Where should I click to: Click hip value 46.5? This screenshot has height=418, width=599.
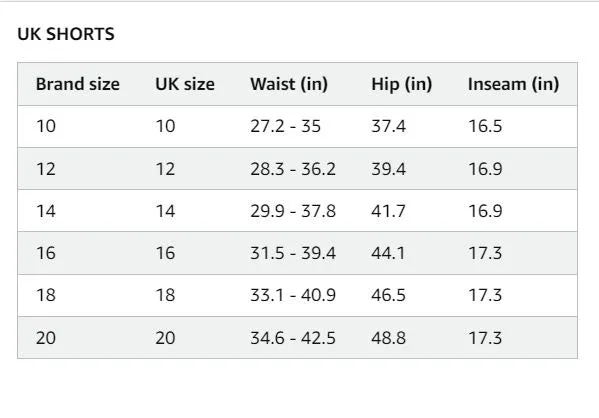pyautogui.click(x=388, y=295)
